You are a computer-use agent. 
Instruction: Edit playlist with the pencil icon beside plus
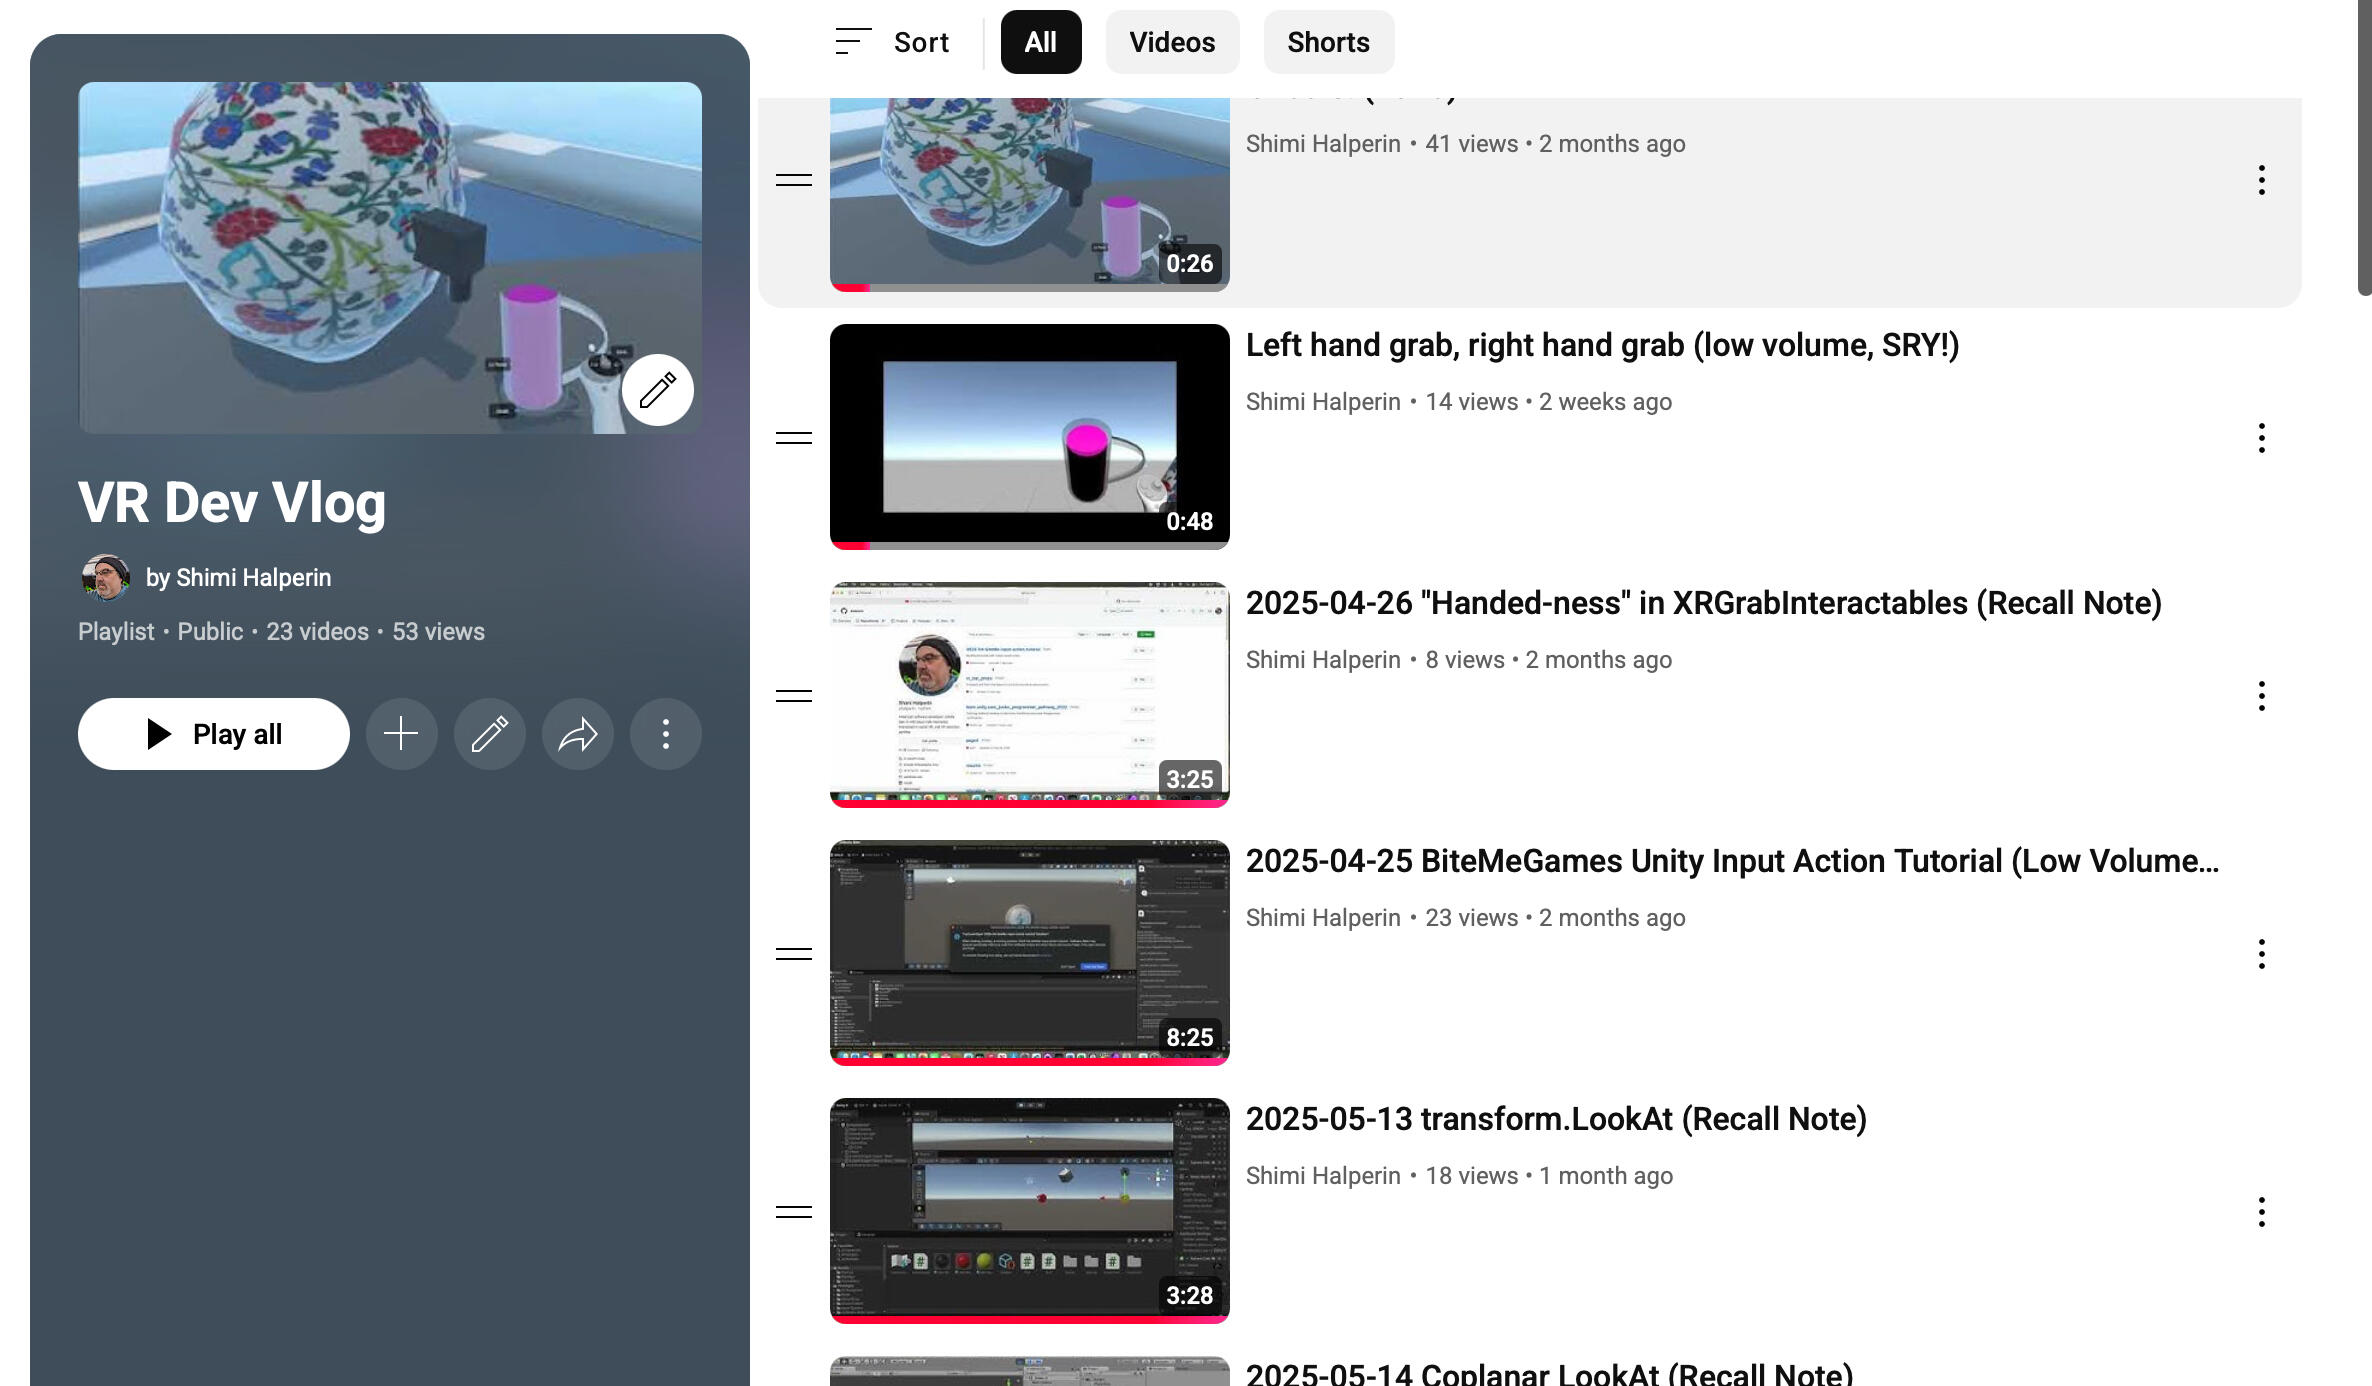click(489, 734)
